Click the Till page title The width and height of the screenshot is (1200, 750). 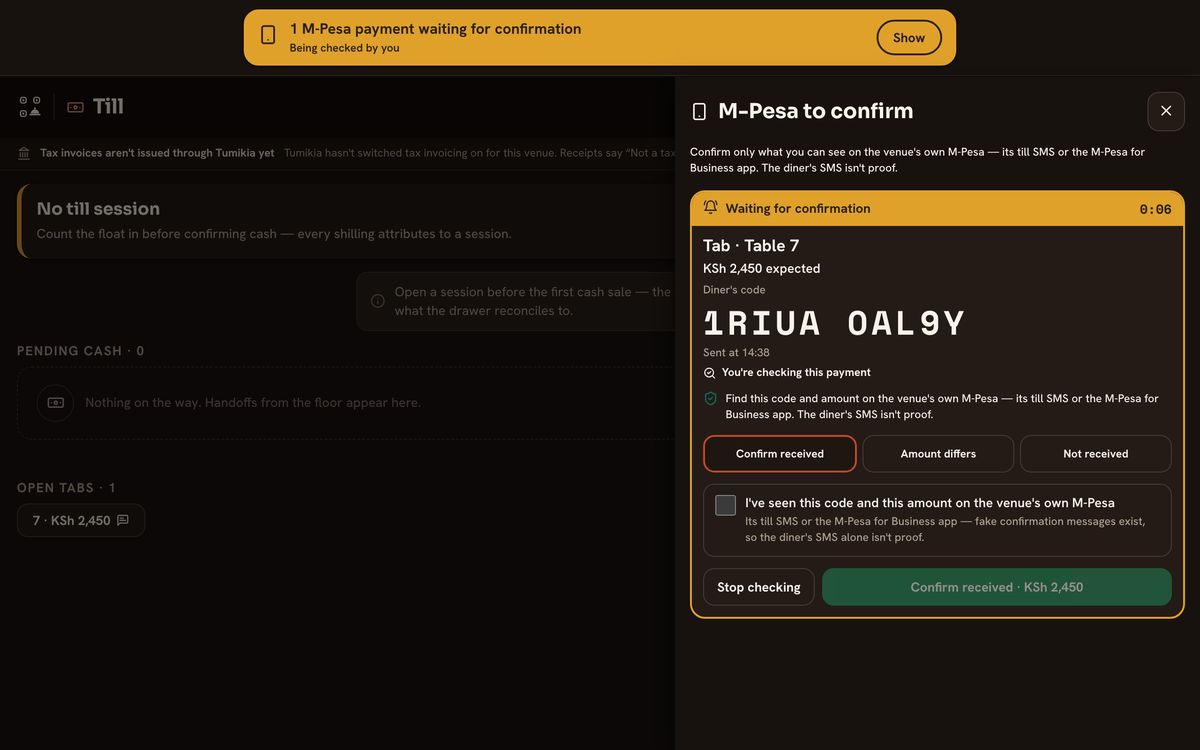click(108, 106)
